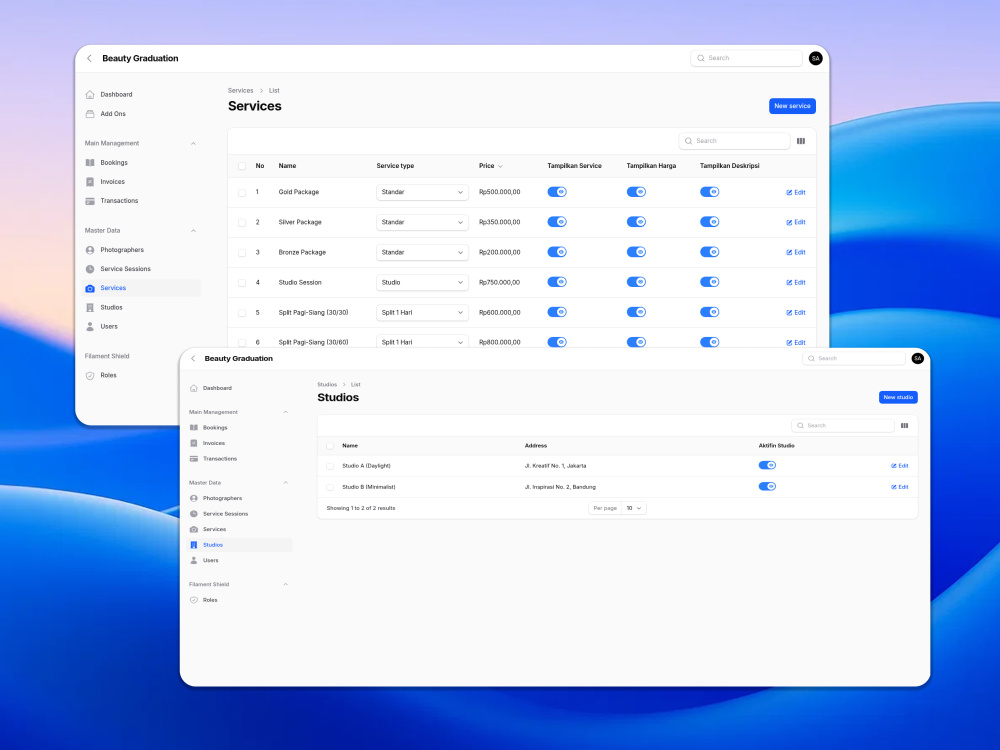Open Service type dropdown for Bronze Package
The width and height of the screenshot is (1000, 750).
point(422,252)
